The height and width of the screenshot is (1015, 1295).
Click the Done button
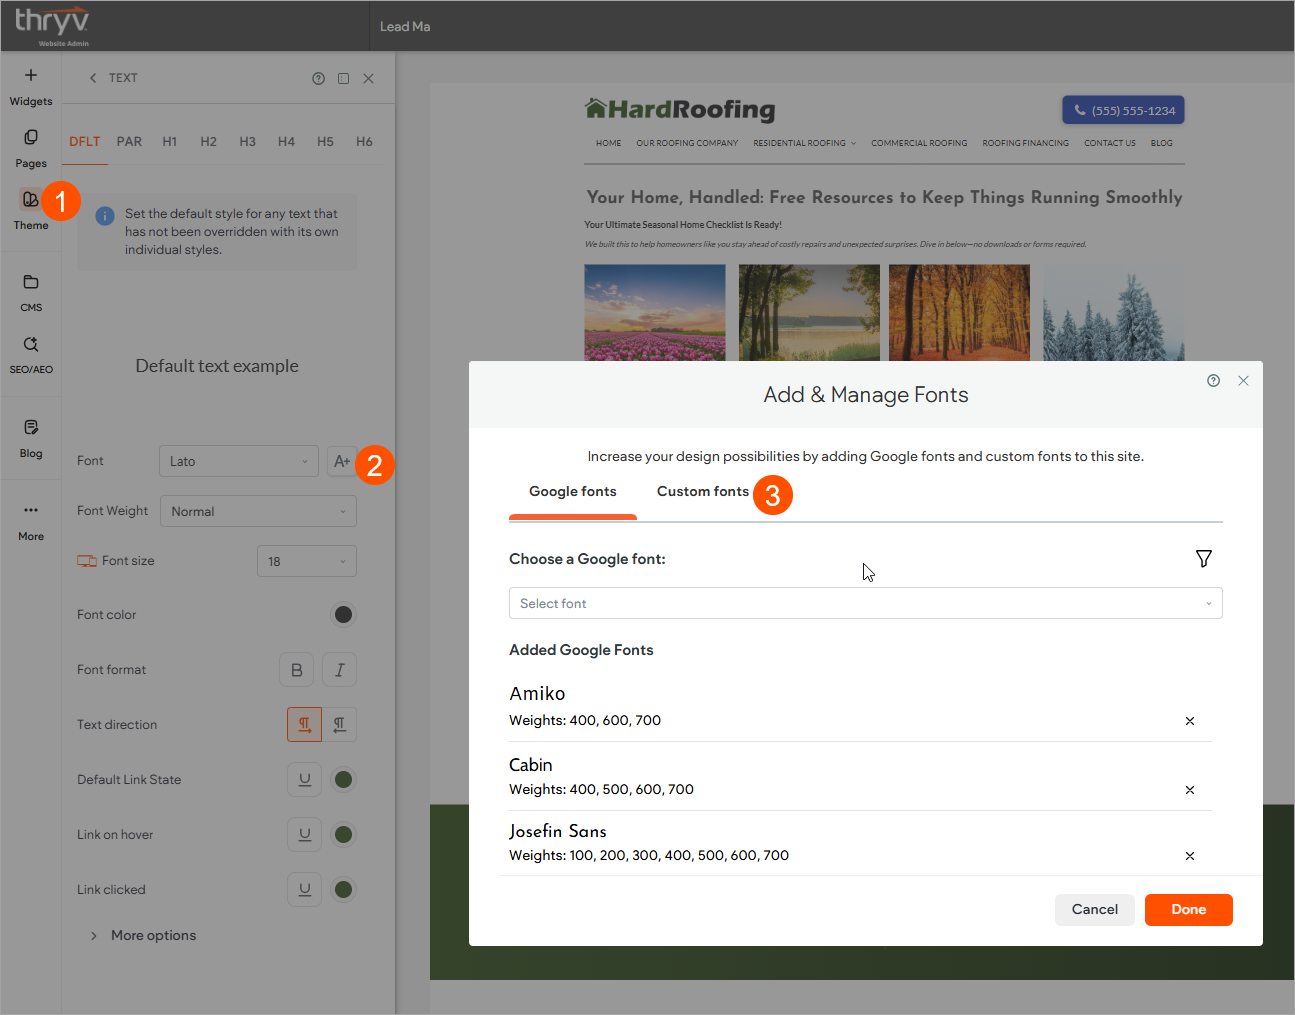[x=1188, y=910]
